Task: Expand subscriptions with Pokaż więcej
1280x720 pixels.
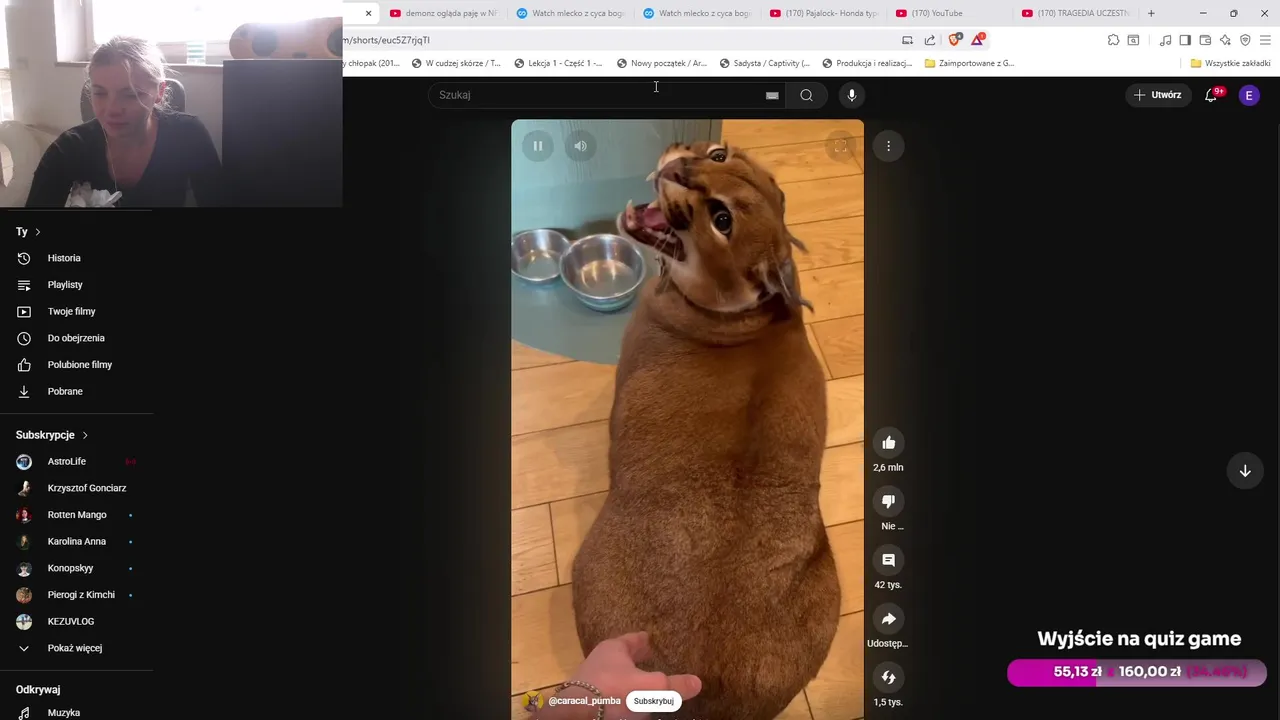Action: point(77,648)
